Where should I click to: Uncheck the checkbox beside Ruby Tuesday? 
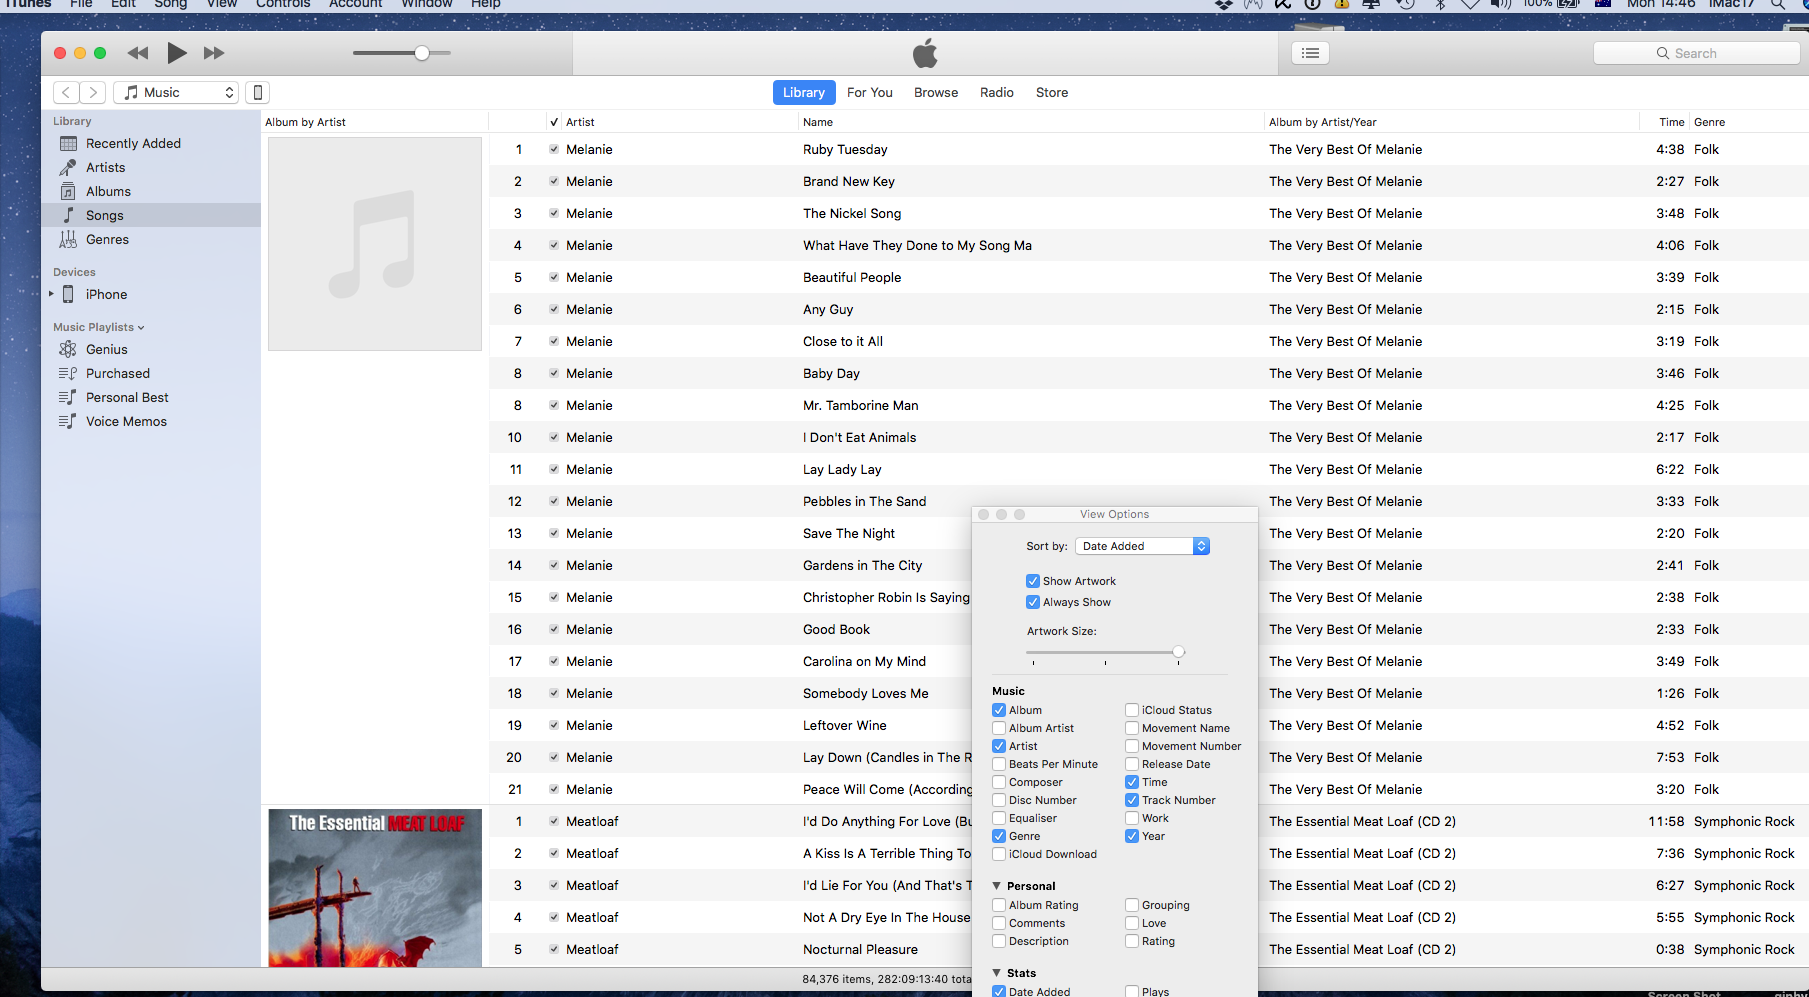554,149
